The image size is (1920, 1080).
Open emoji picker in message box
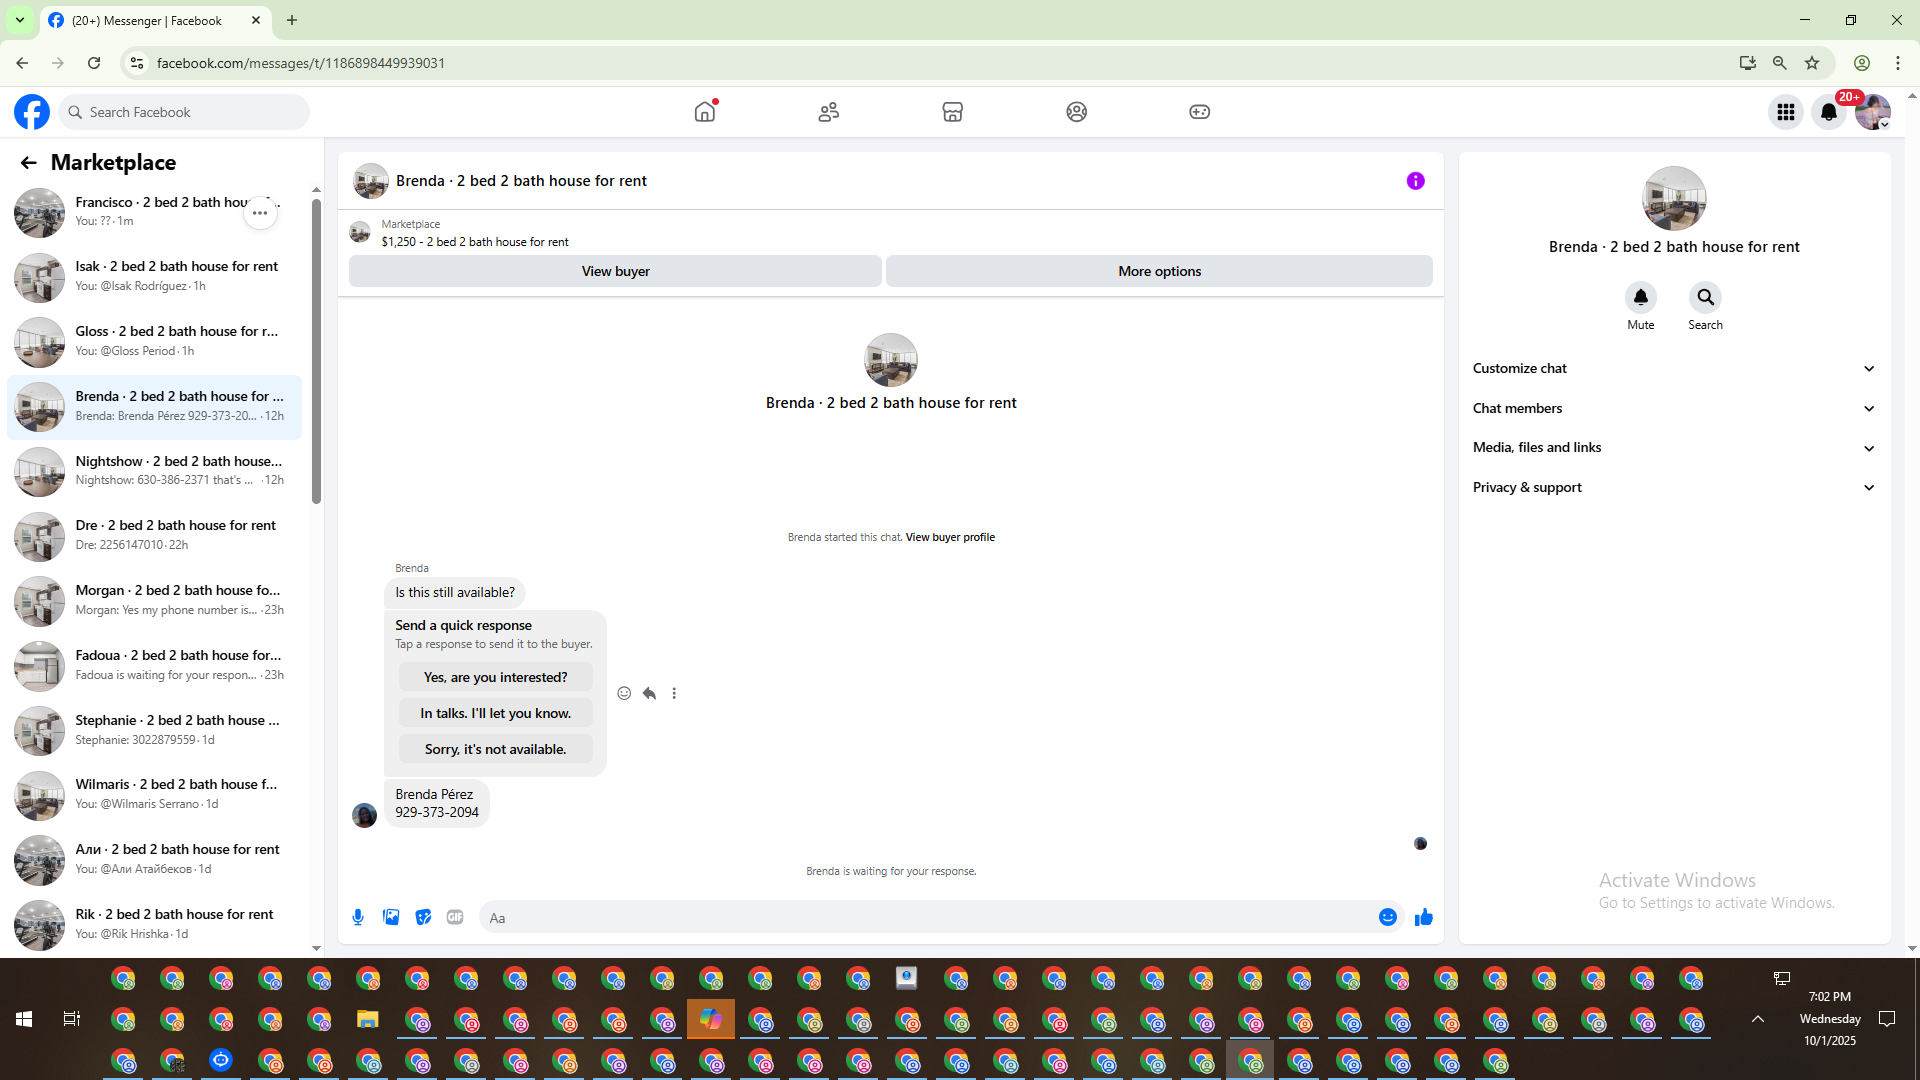[x=1388, y=918]
